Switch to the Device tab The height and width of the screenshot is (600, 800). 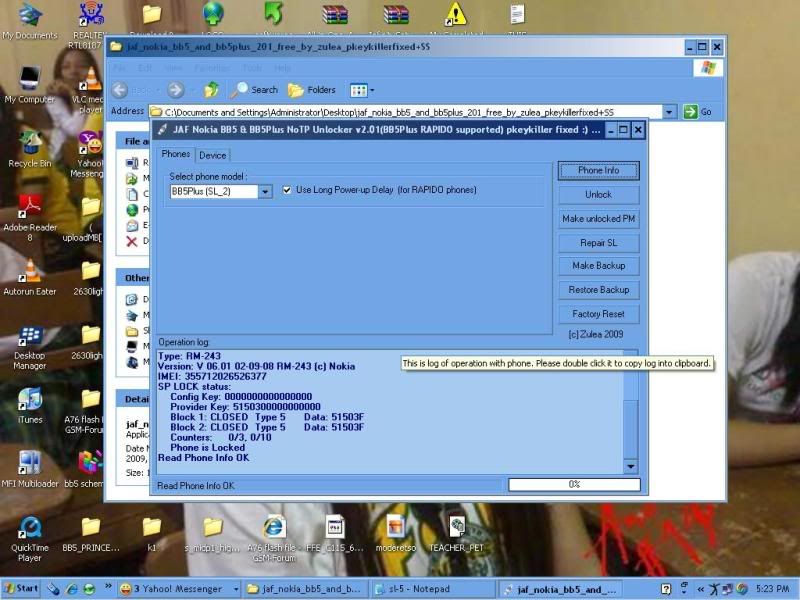click(x=212, y=156)
